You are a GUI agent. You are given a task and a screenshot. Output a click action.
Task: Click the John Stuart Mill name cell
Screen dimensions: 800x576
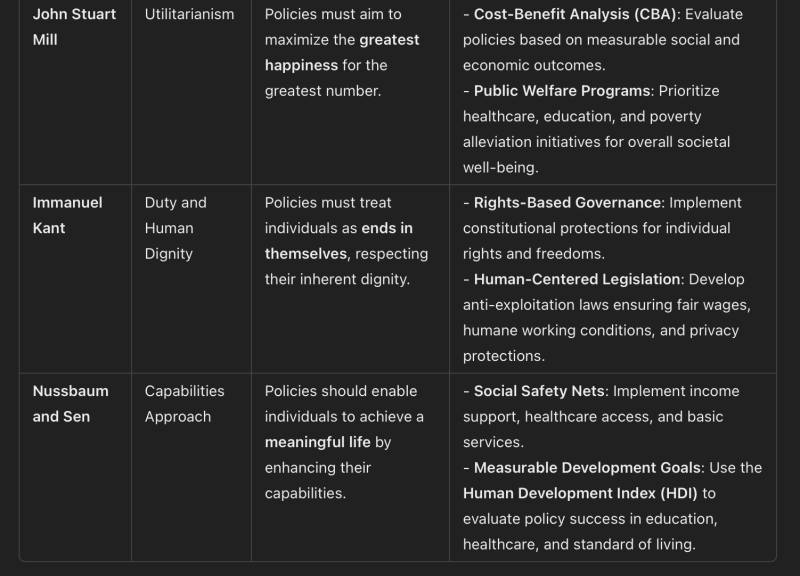(74, 27)
